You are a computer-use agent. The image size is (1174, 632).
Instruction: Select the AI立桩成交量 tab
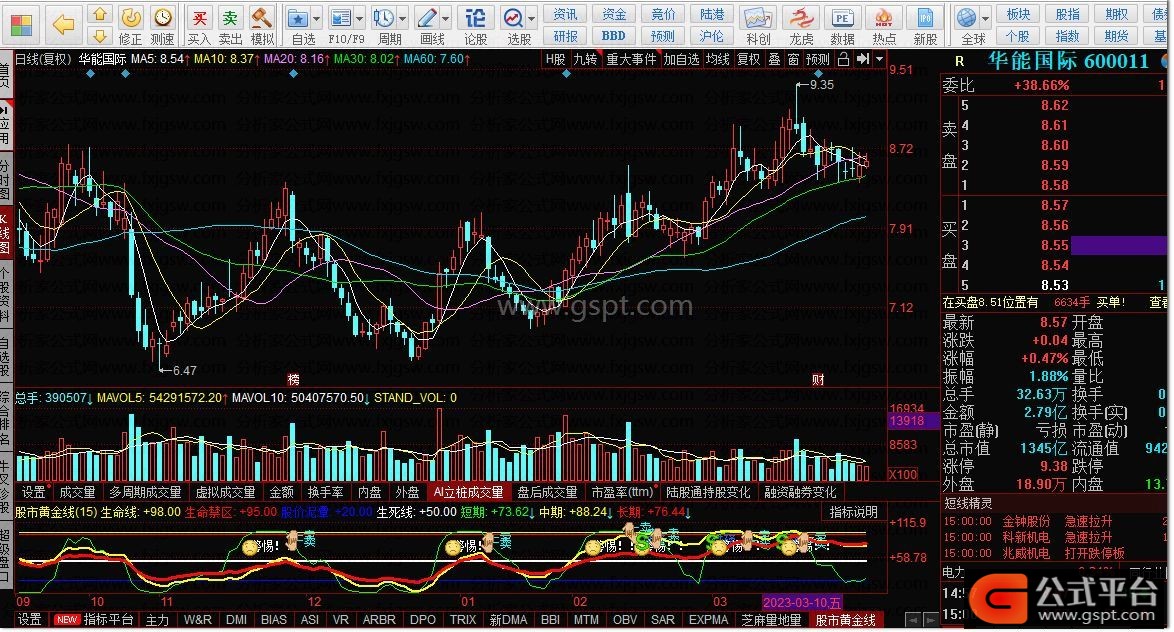[x=468, y=492]
